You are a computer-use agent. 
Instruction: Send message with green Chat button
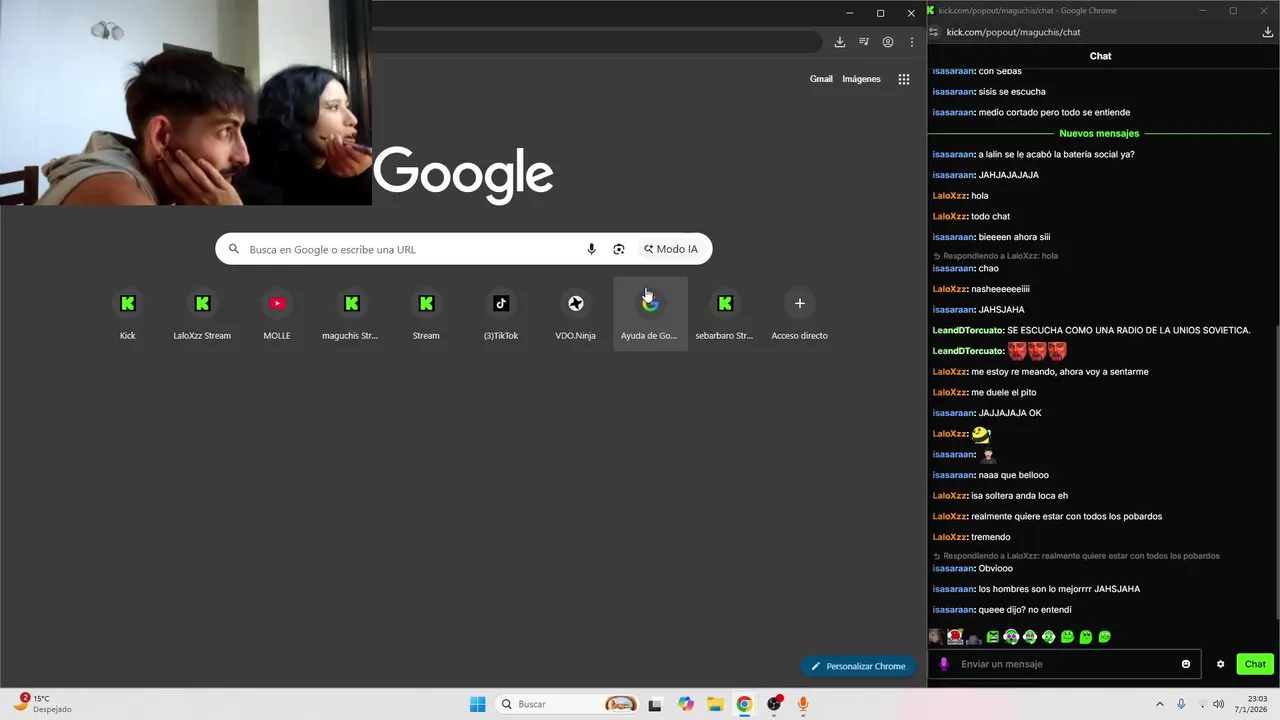pos(1255,664)
